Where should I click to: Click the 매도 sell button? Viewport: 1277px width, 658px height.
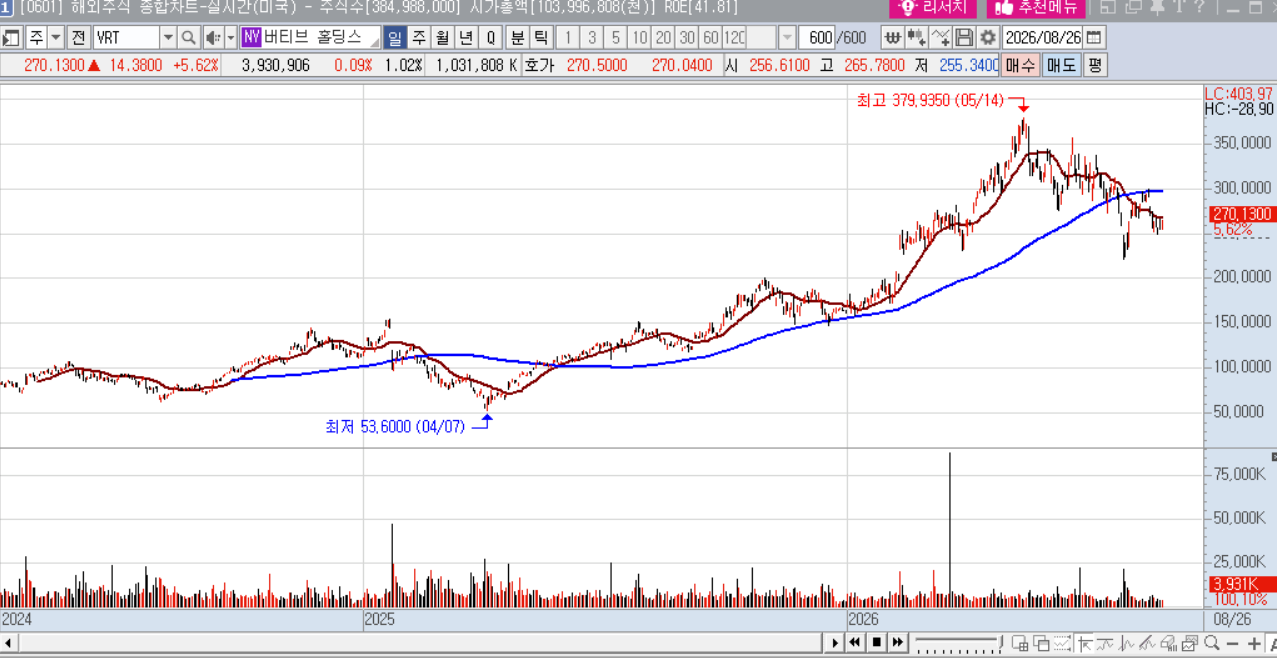click(1061, 66)
